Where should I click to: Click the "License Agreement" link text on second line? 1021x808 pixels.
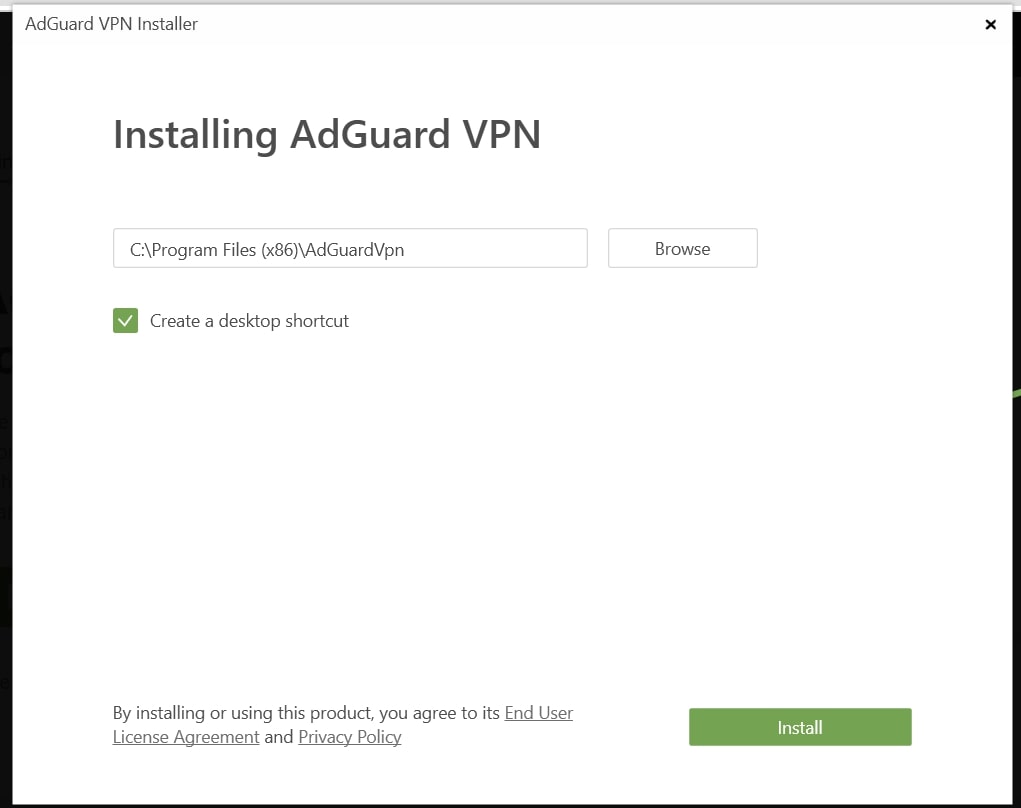186,737
